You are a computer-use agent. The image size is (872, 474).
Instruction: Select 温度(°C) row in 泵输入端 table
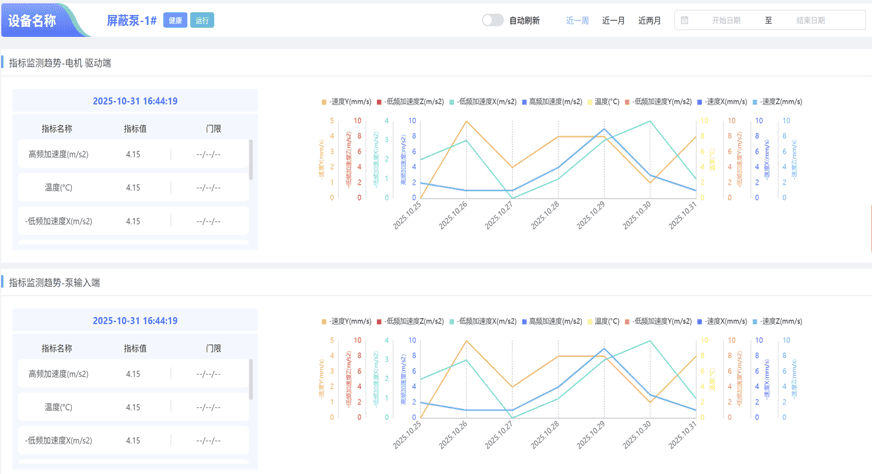(x=132, y=407)
